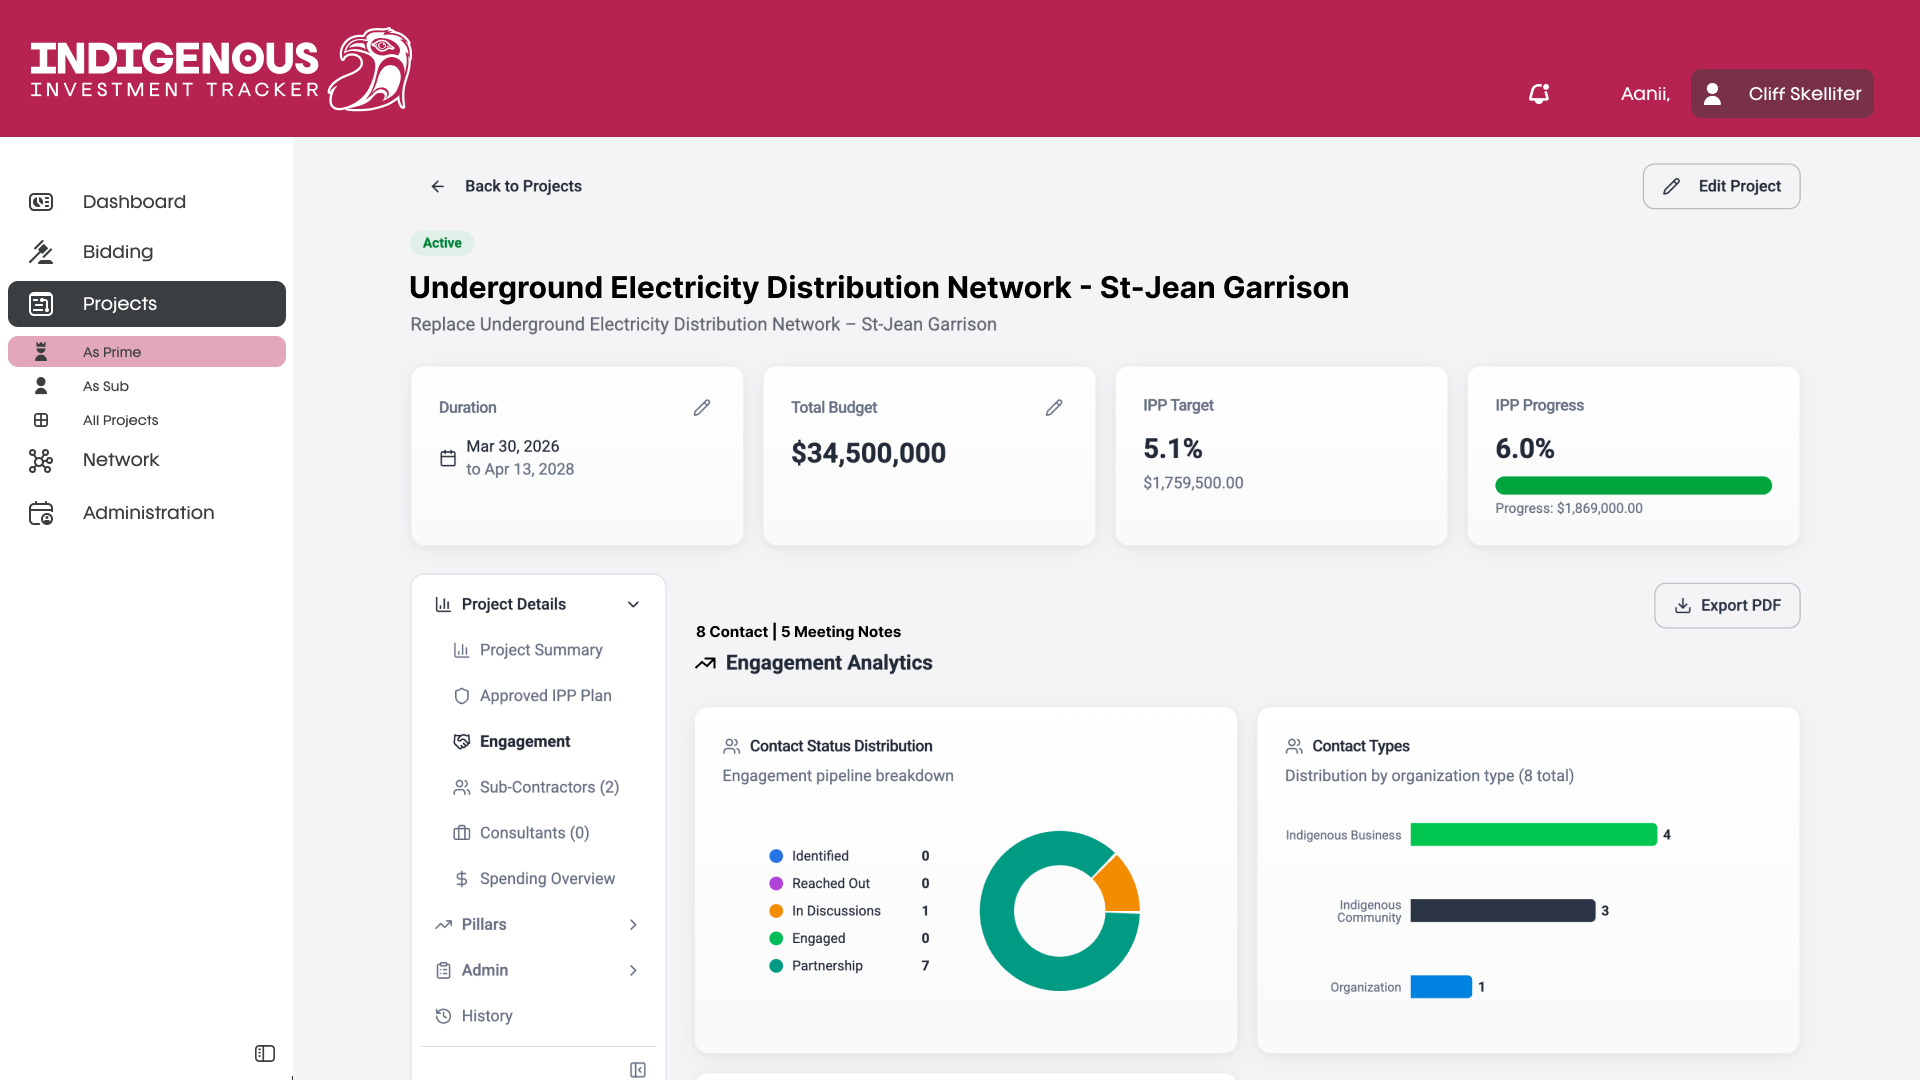
Task: Edit the Total Budget with pencil icon
Action: [1054, 407]
